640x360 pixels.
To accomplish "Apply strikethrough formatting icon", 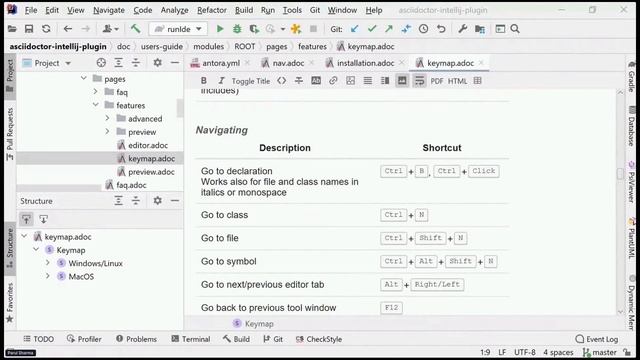I will click(x=299, y=81).
